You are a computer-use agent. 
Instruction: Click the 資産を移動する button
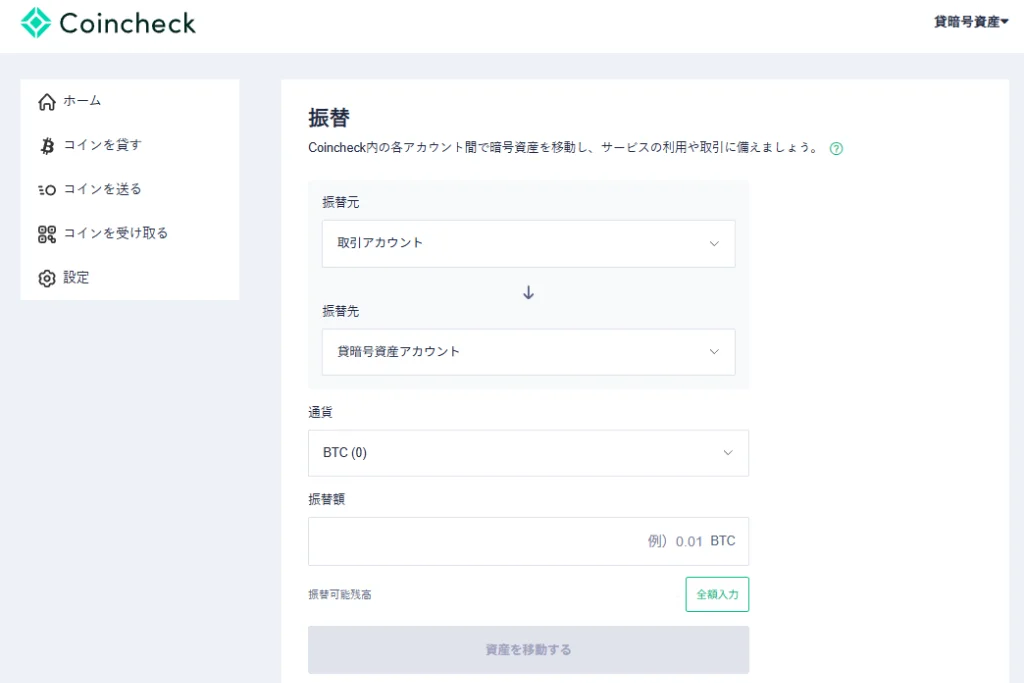(528, 650)
